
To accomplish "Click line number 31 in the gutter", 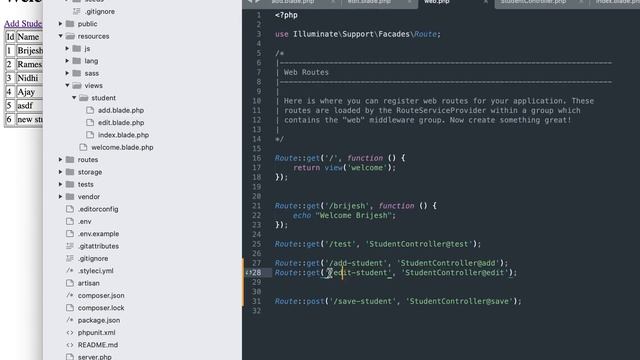I will click(256, 301).
